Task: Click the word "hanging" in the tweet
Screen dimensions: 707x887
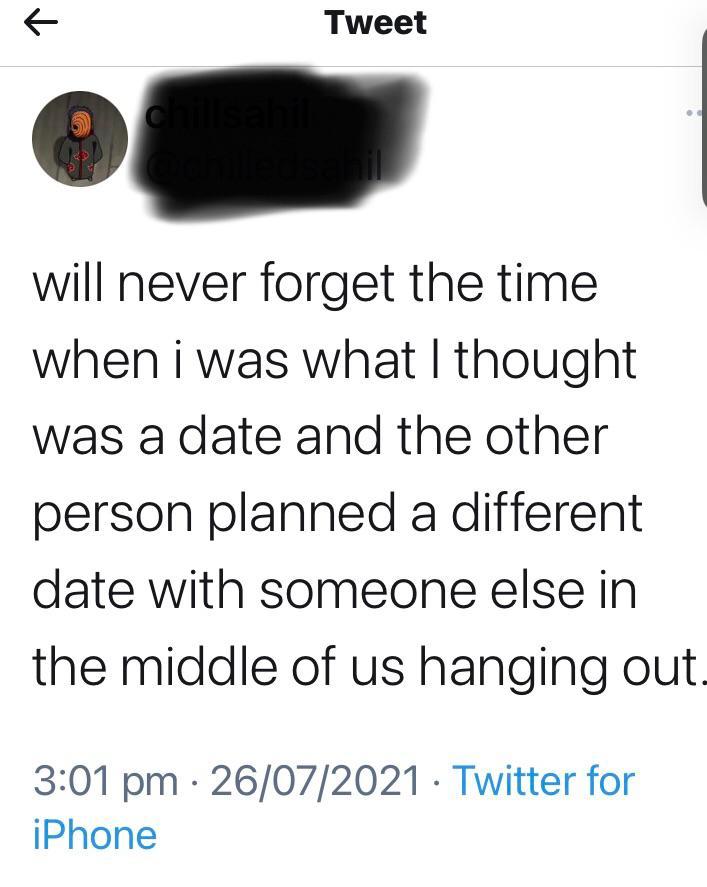Action: tap(505, 668)
